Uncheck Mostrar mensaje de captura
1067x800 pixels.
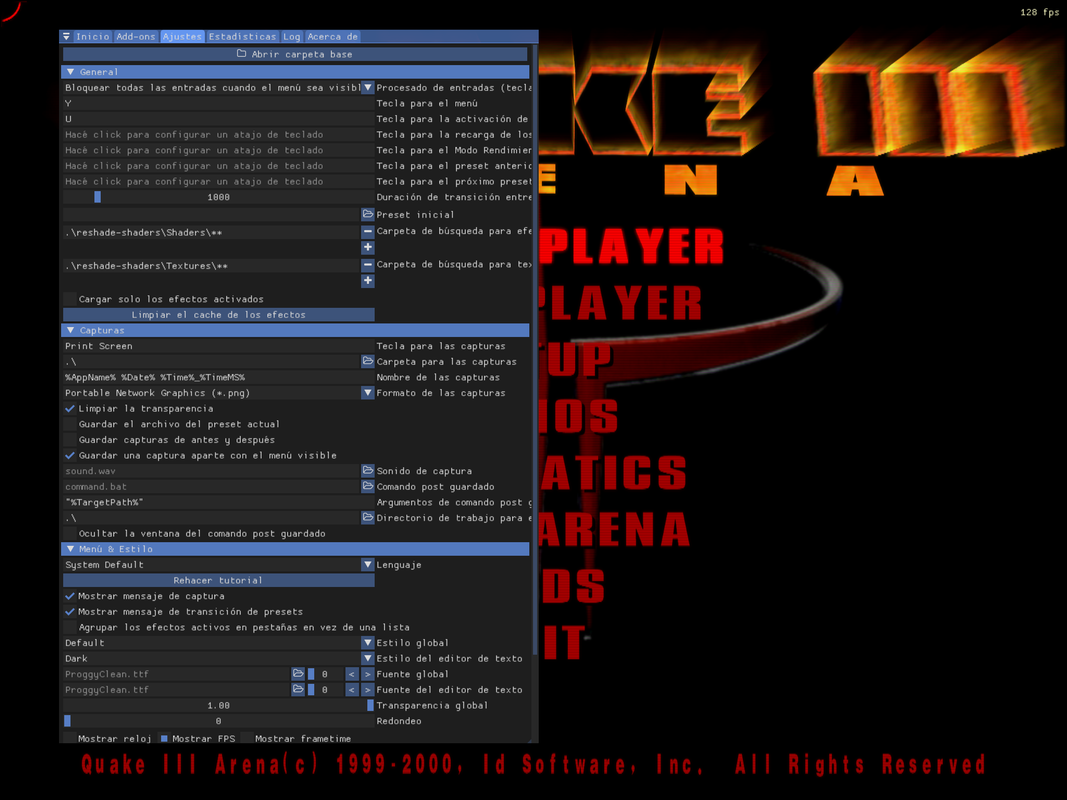(x=69, y=596)
